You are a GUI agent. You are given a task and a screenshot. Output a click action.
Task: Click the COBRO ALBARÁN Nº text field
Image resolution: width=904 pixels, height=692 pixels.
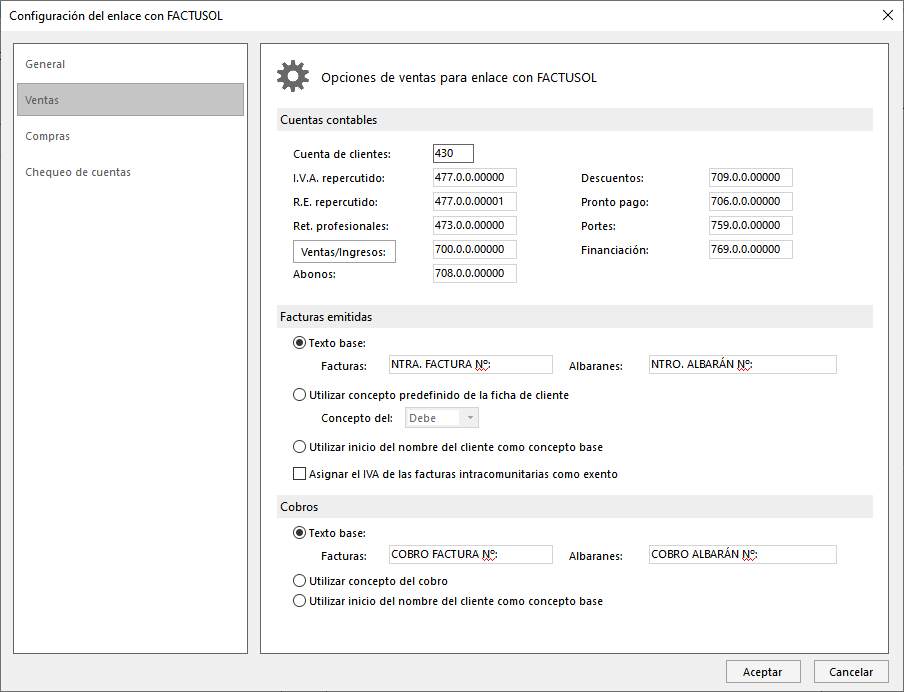pyautogui.click(x=743, y=554)
